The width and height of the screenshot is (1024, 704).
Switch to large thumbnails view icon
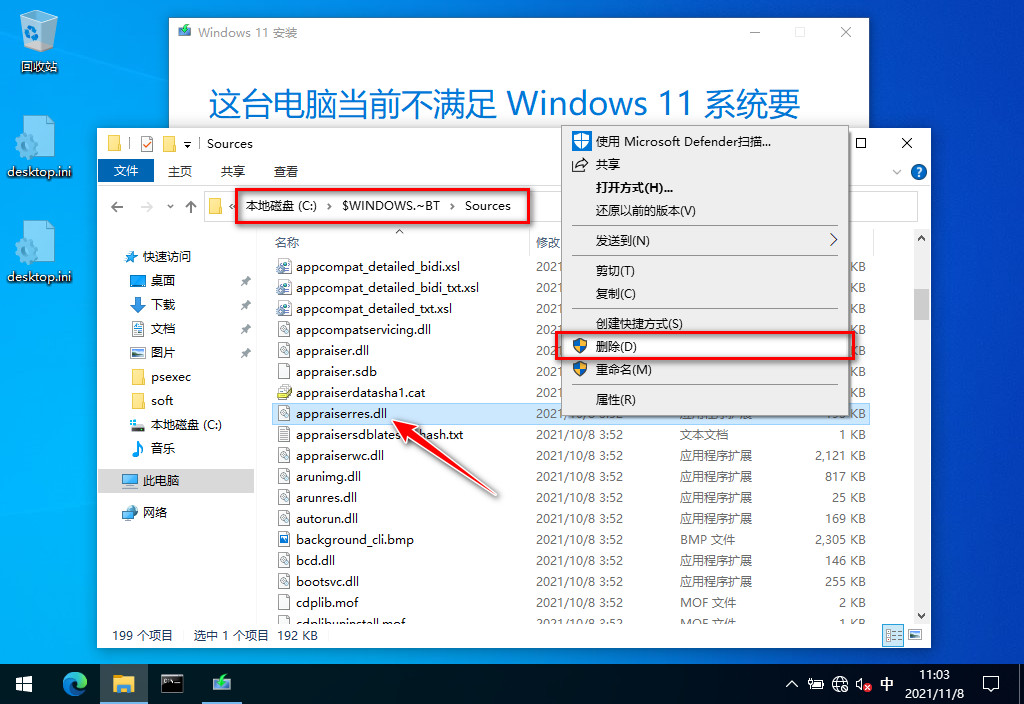click(915, 635)
